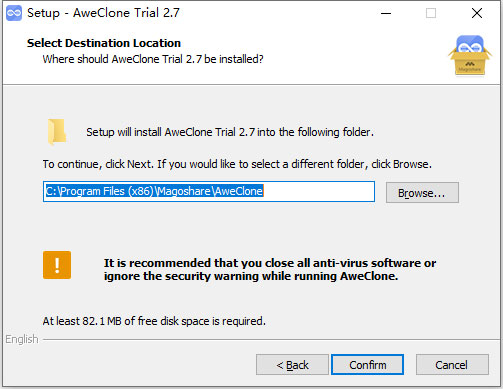Click the free disk space requirement text
Viewport: 503px width, 389px height.
pyautogui.click(x=154, y=321)
